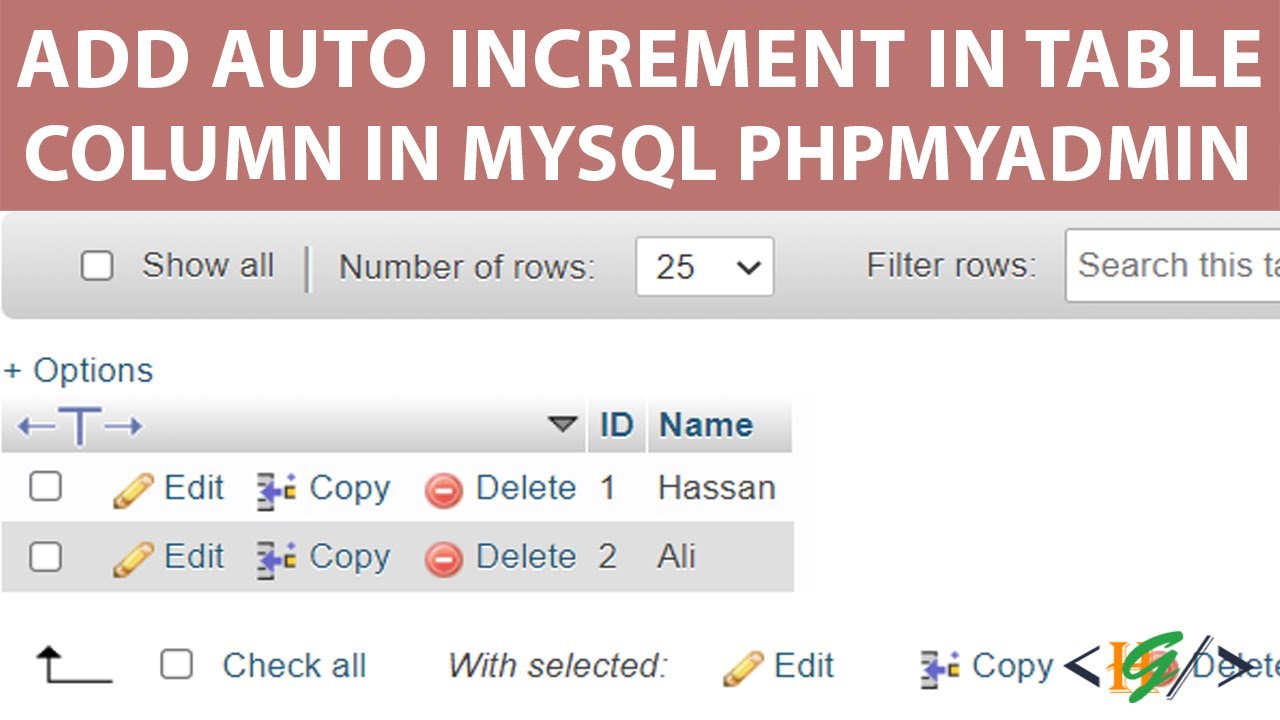Select the checkbox for Hassan's row

45,487
